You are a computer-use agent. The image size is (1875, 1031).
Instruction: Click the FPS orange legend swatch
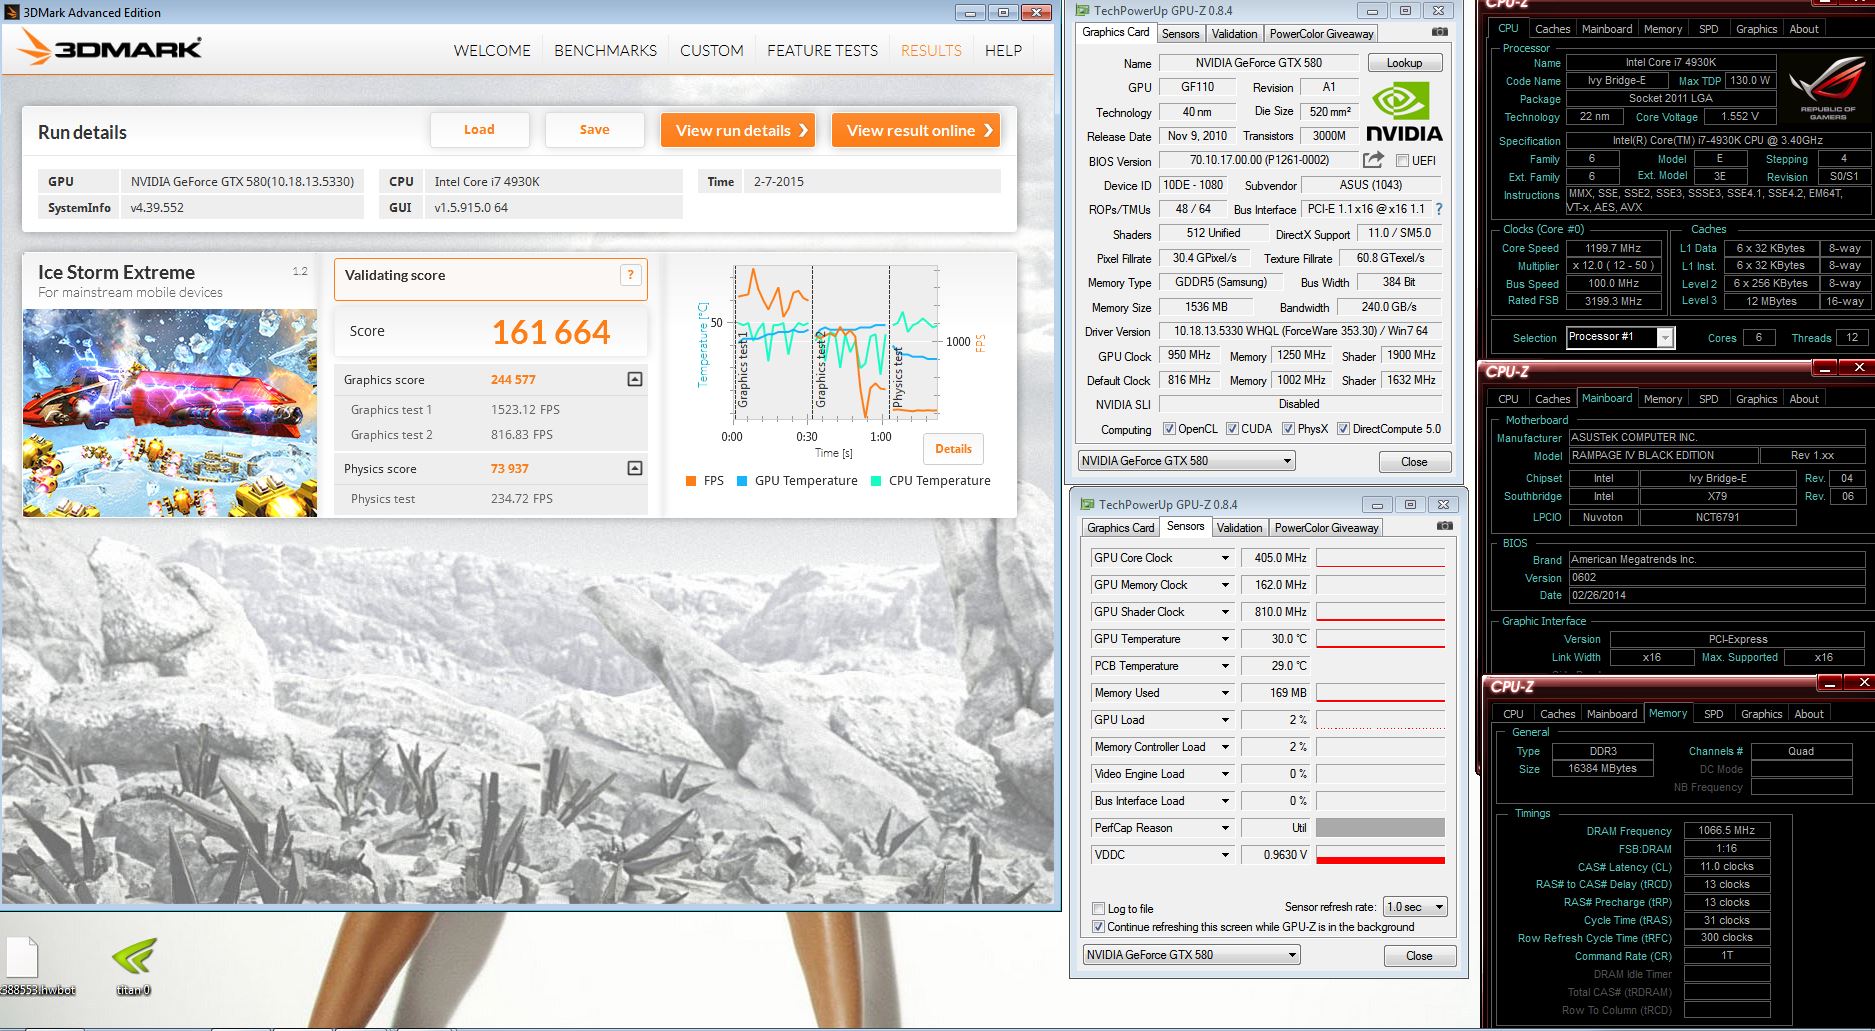pyautogui.click(x=691, y=481)
